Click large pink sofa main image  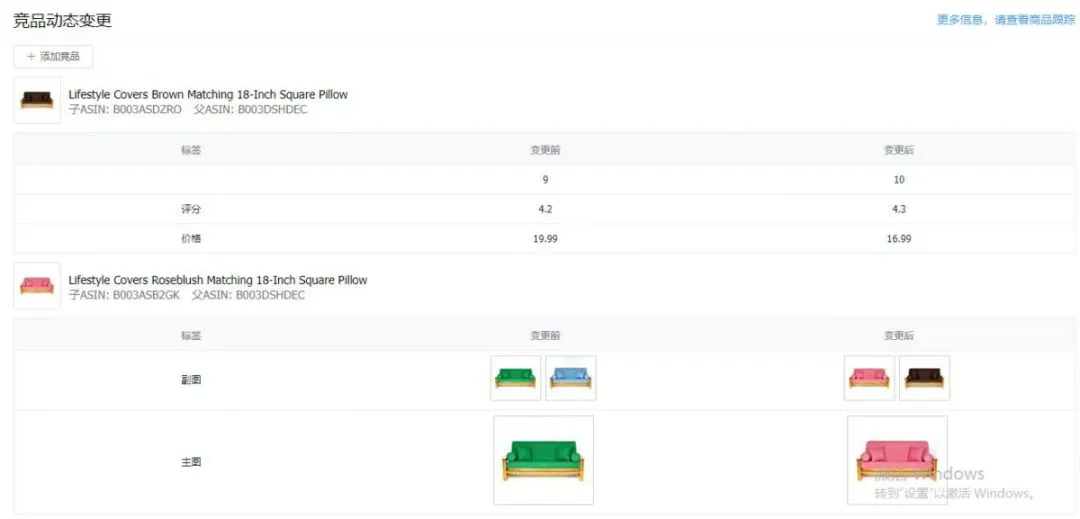click(897, 460)
